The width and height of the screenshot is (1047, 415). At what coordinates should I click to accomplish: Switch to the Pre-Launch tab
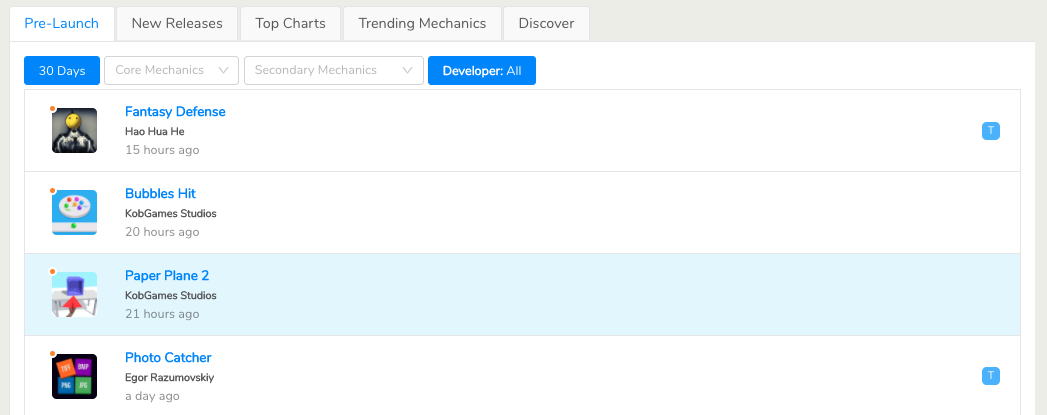(61, 23)
